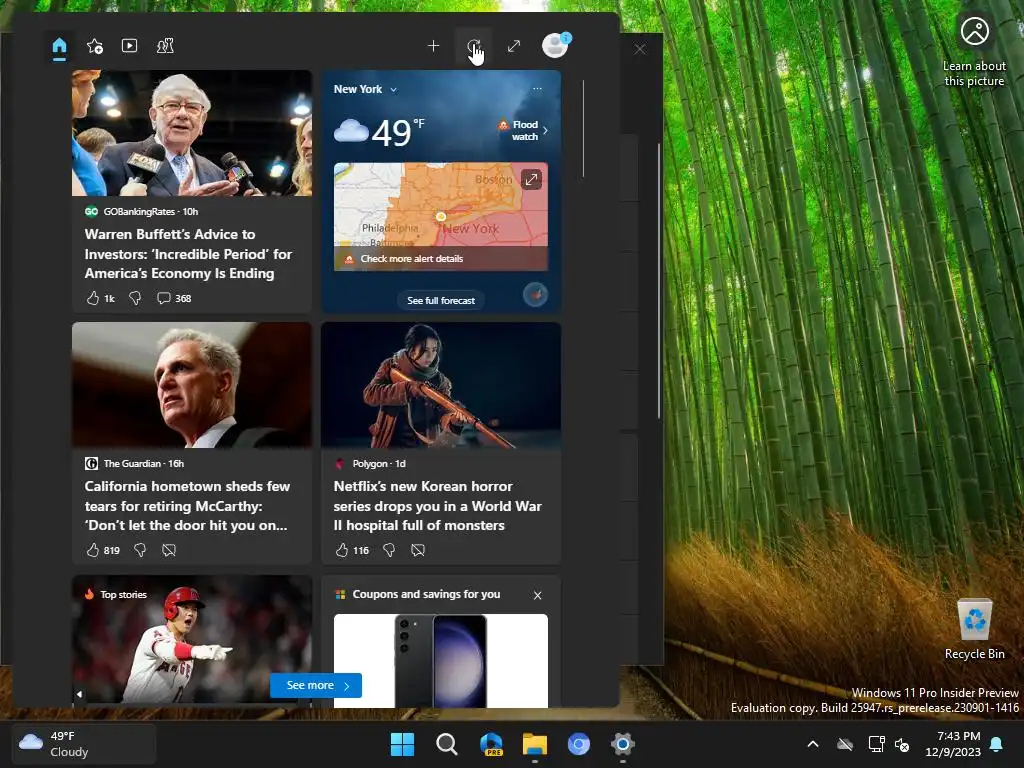Dismiss Coupons and savings card
The height and width of the screenshot is (768, 1024).
click(537, 596)
